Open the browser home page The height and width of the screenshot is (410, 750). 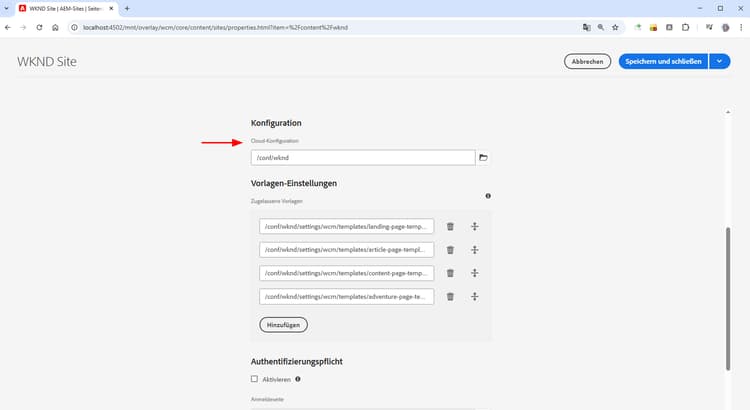(55, 28)
